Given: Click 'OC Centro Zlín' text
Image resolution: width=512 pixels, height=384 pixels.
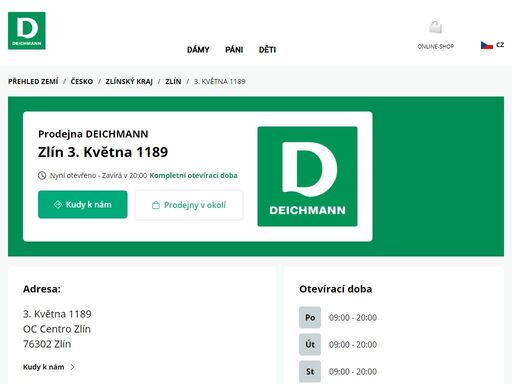Looking at the screenshot, I should [x=57, y=329].
